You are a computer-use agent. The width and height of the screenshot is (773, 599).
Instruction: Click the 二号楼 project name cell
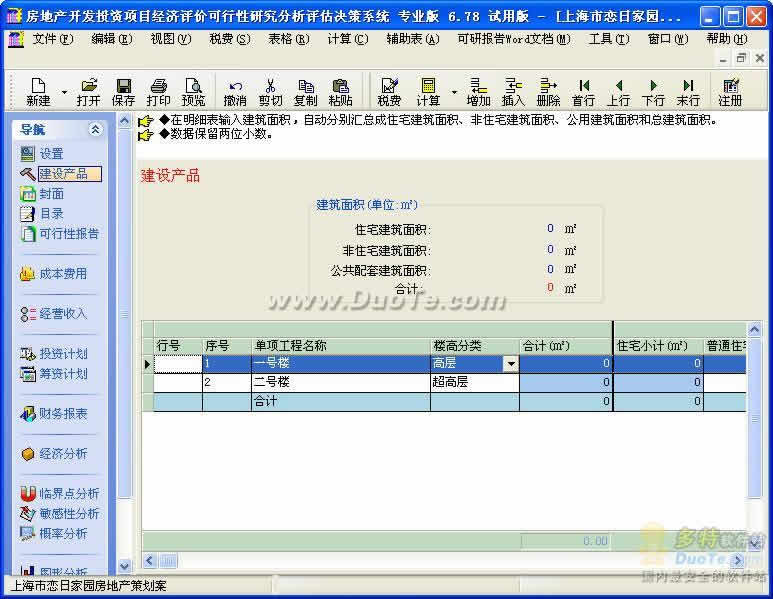[x=340, y=383]
